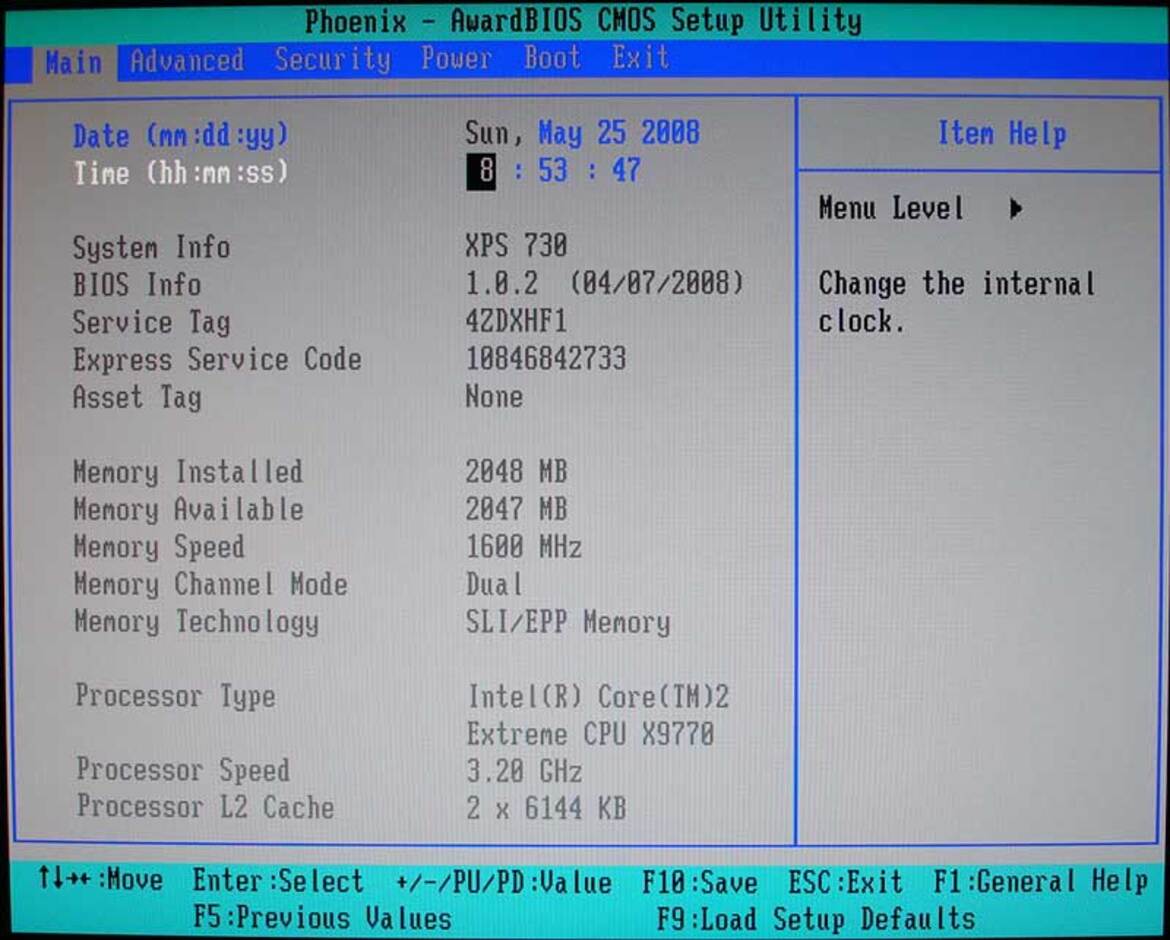Click the Processor Type label
The width and height of the screenshot is (1170, 940).
[x=175, y=697]
